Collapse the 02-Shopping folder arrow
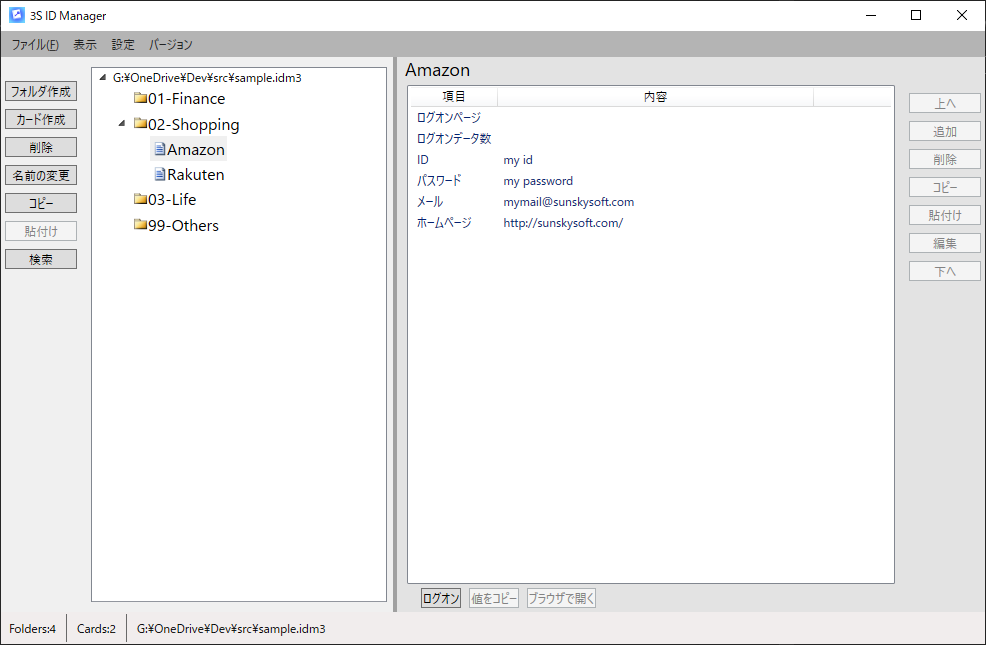 (121, 123)
